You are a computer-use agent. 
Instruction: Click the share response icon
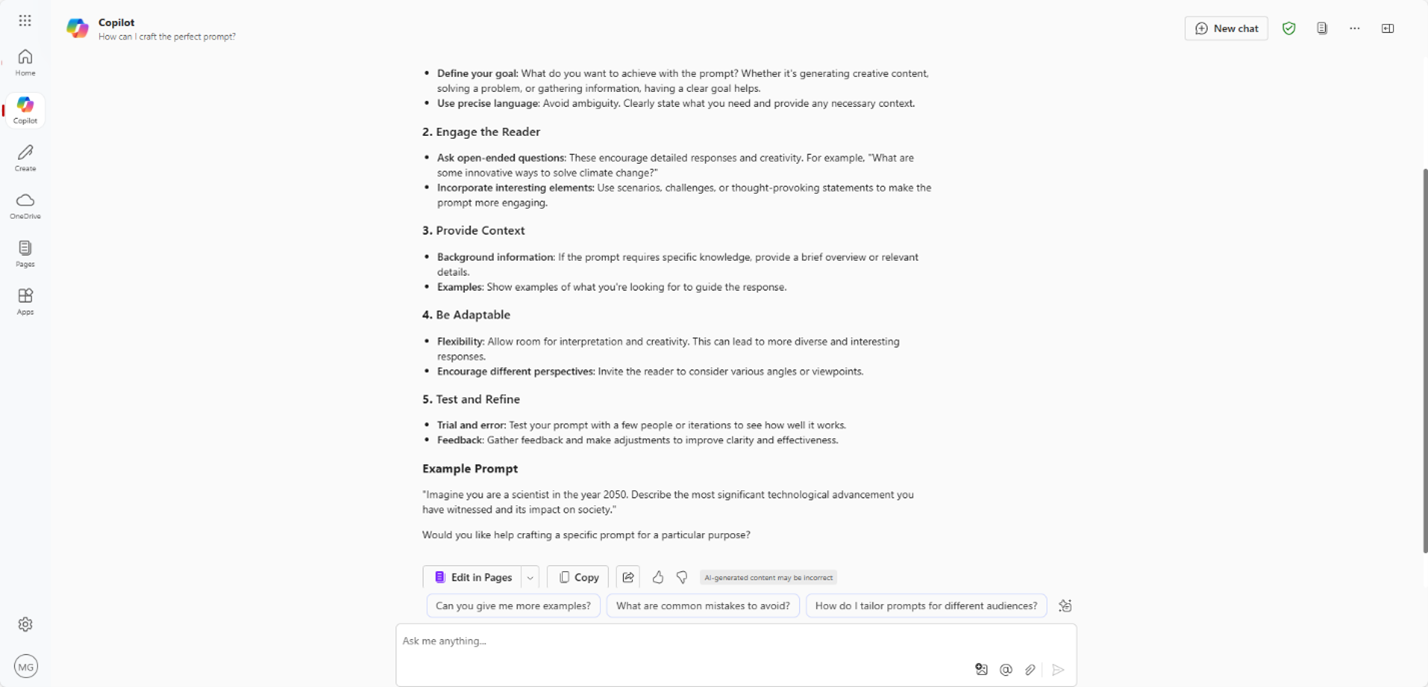pos(628,577)
